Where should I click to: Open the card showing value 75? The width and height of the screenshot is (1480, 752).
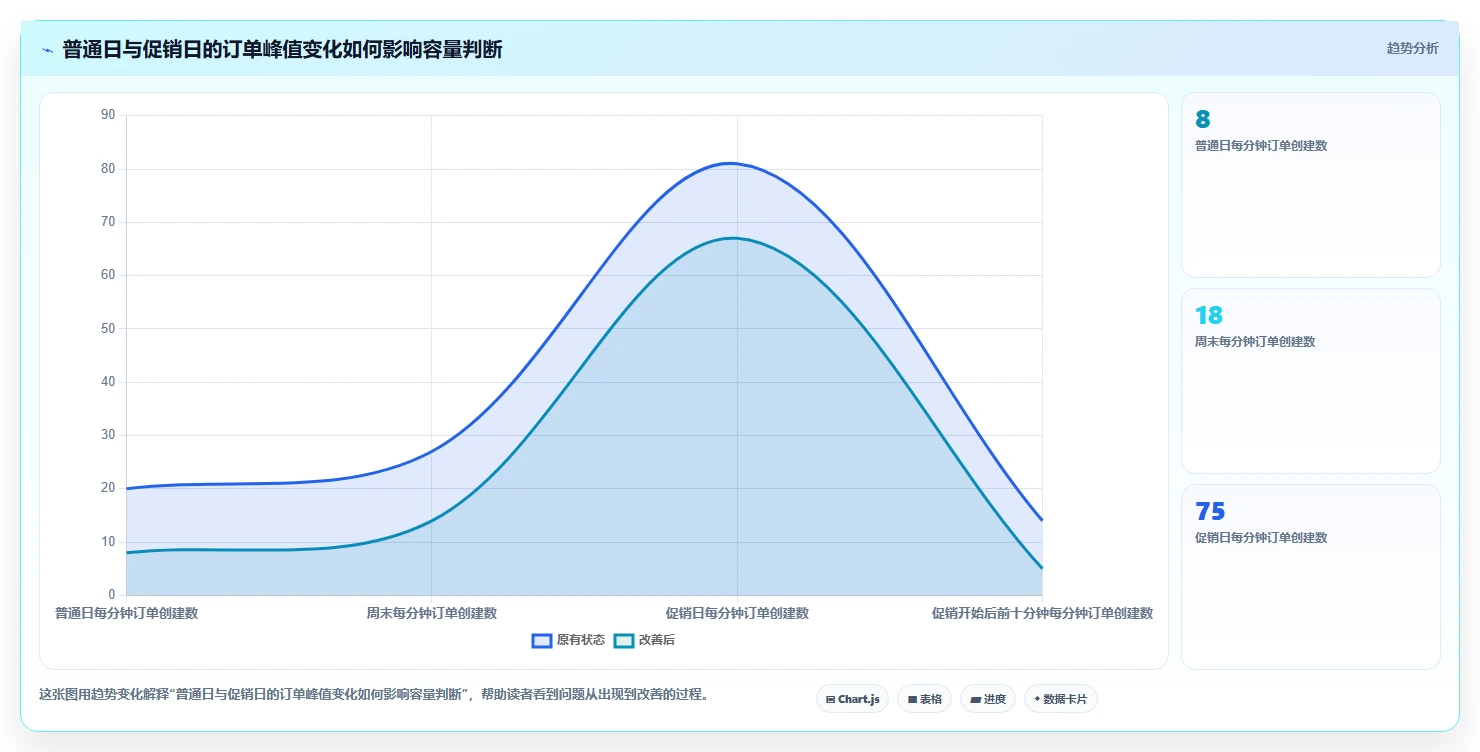tap(1310, 577)
